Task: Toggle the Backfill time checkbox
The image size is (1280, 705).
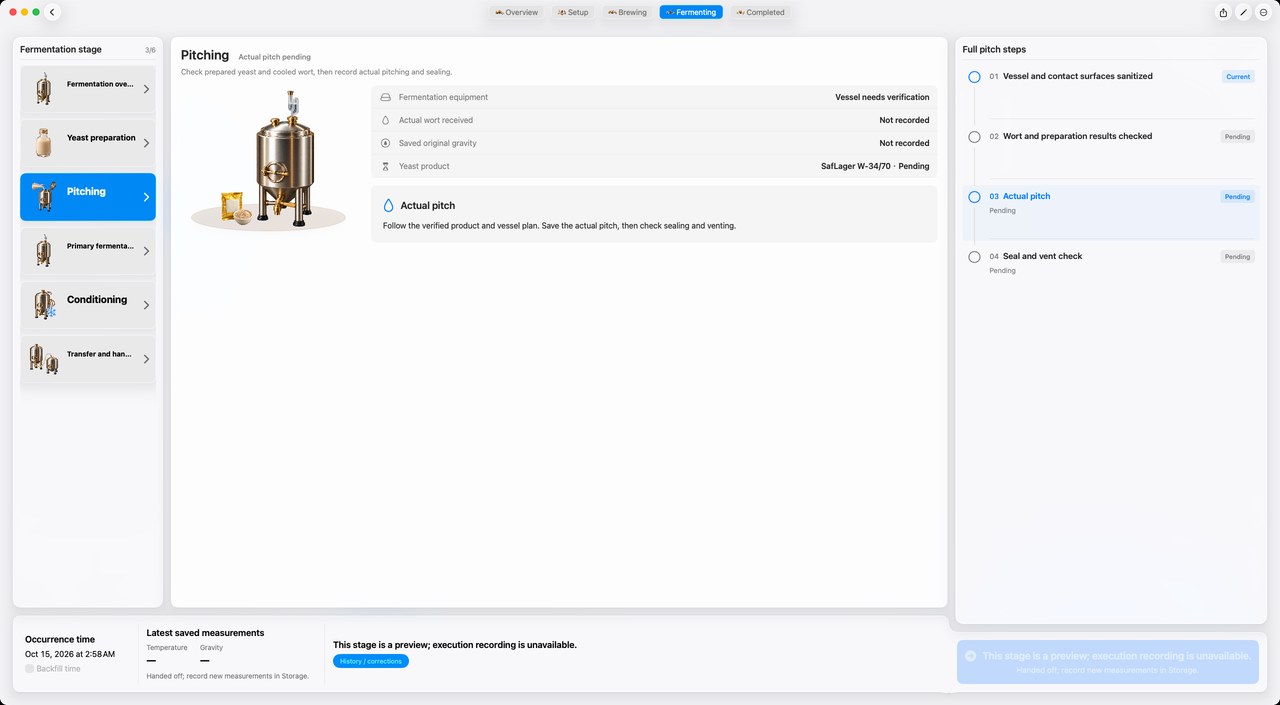Action: [29, 669]
